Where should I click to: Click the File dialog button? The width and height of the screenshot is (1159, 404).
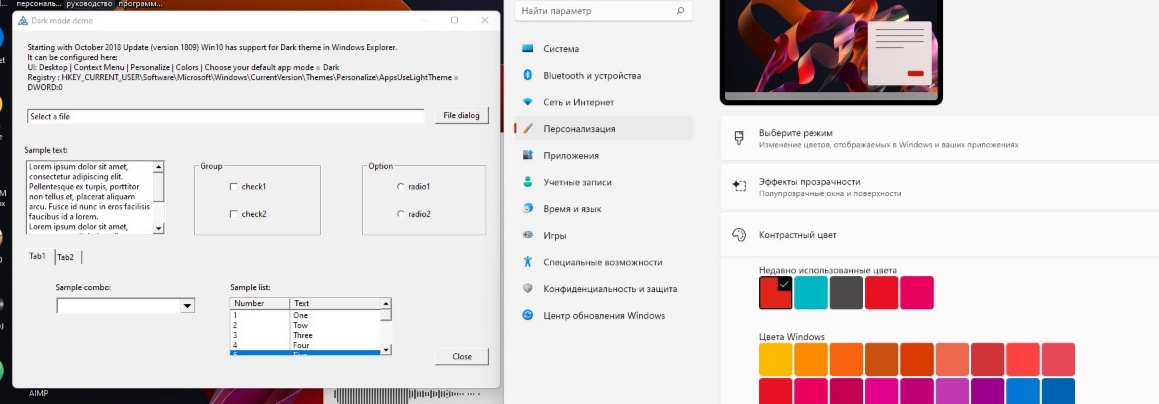click(461, 116)
